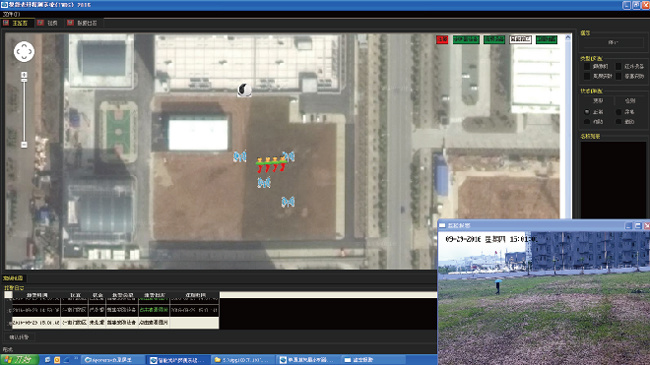The height and width of the screenshot is (365, 650).
Task: Select the dome camera icon on the map
Action: click(x=244, y=90)
